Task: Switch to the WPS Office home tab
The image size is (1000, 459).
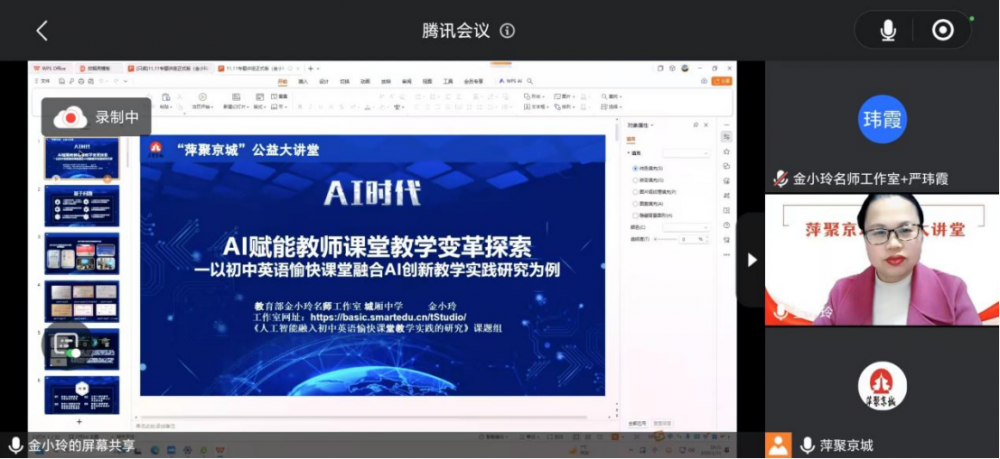Action: 50,68
